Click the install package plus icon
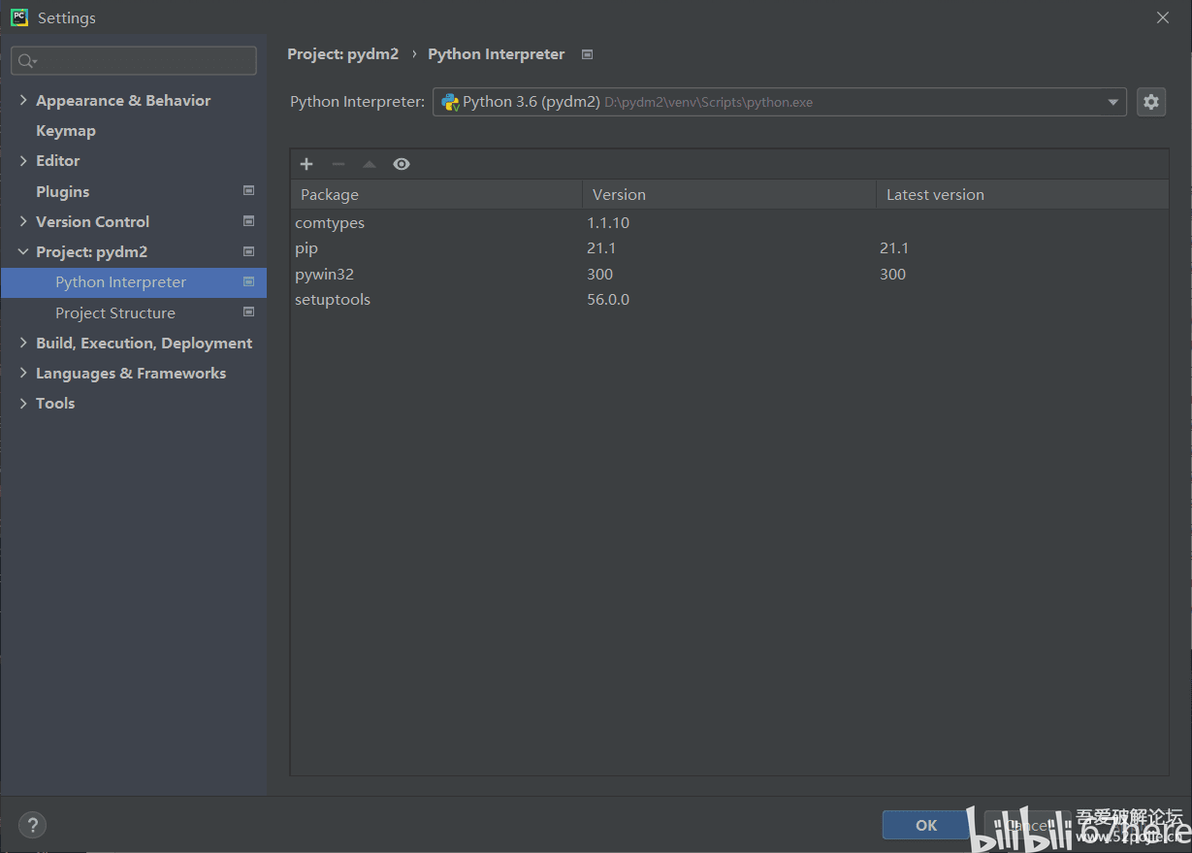Image resolution: width=1192 pixels, height=853 pixels. click(x=306, y=164)
